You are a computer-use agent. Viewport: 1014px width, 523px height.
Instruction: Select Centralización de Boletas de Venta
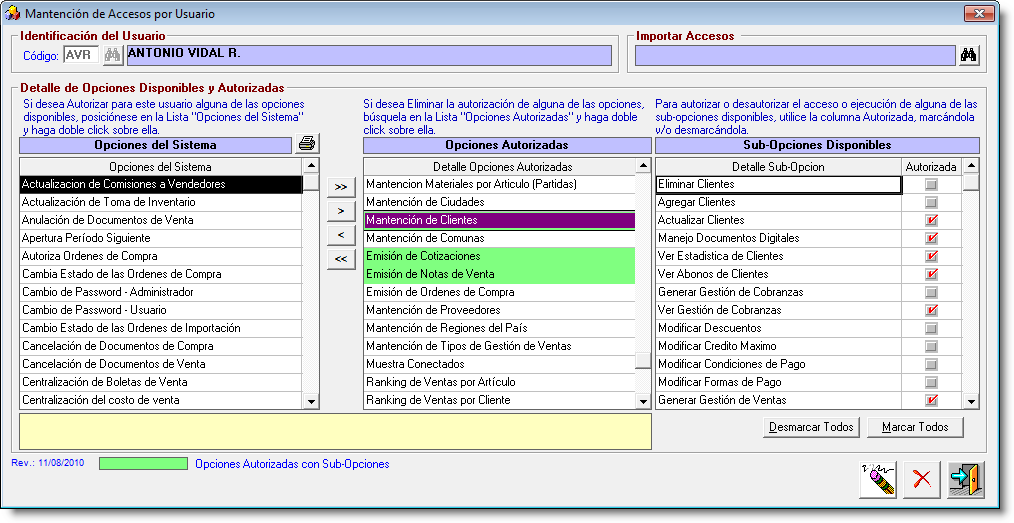[161, 382]
